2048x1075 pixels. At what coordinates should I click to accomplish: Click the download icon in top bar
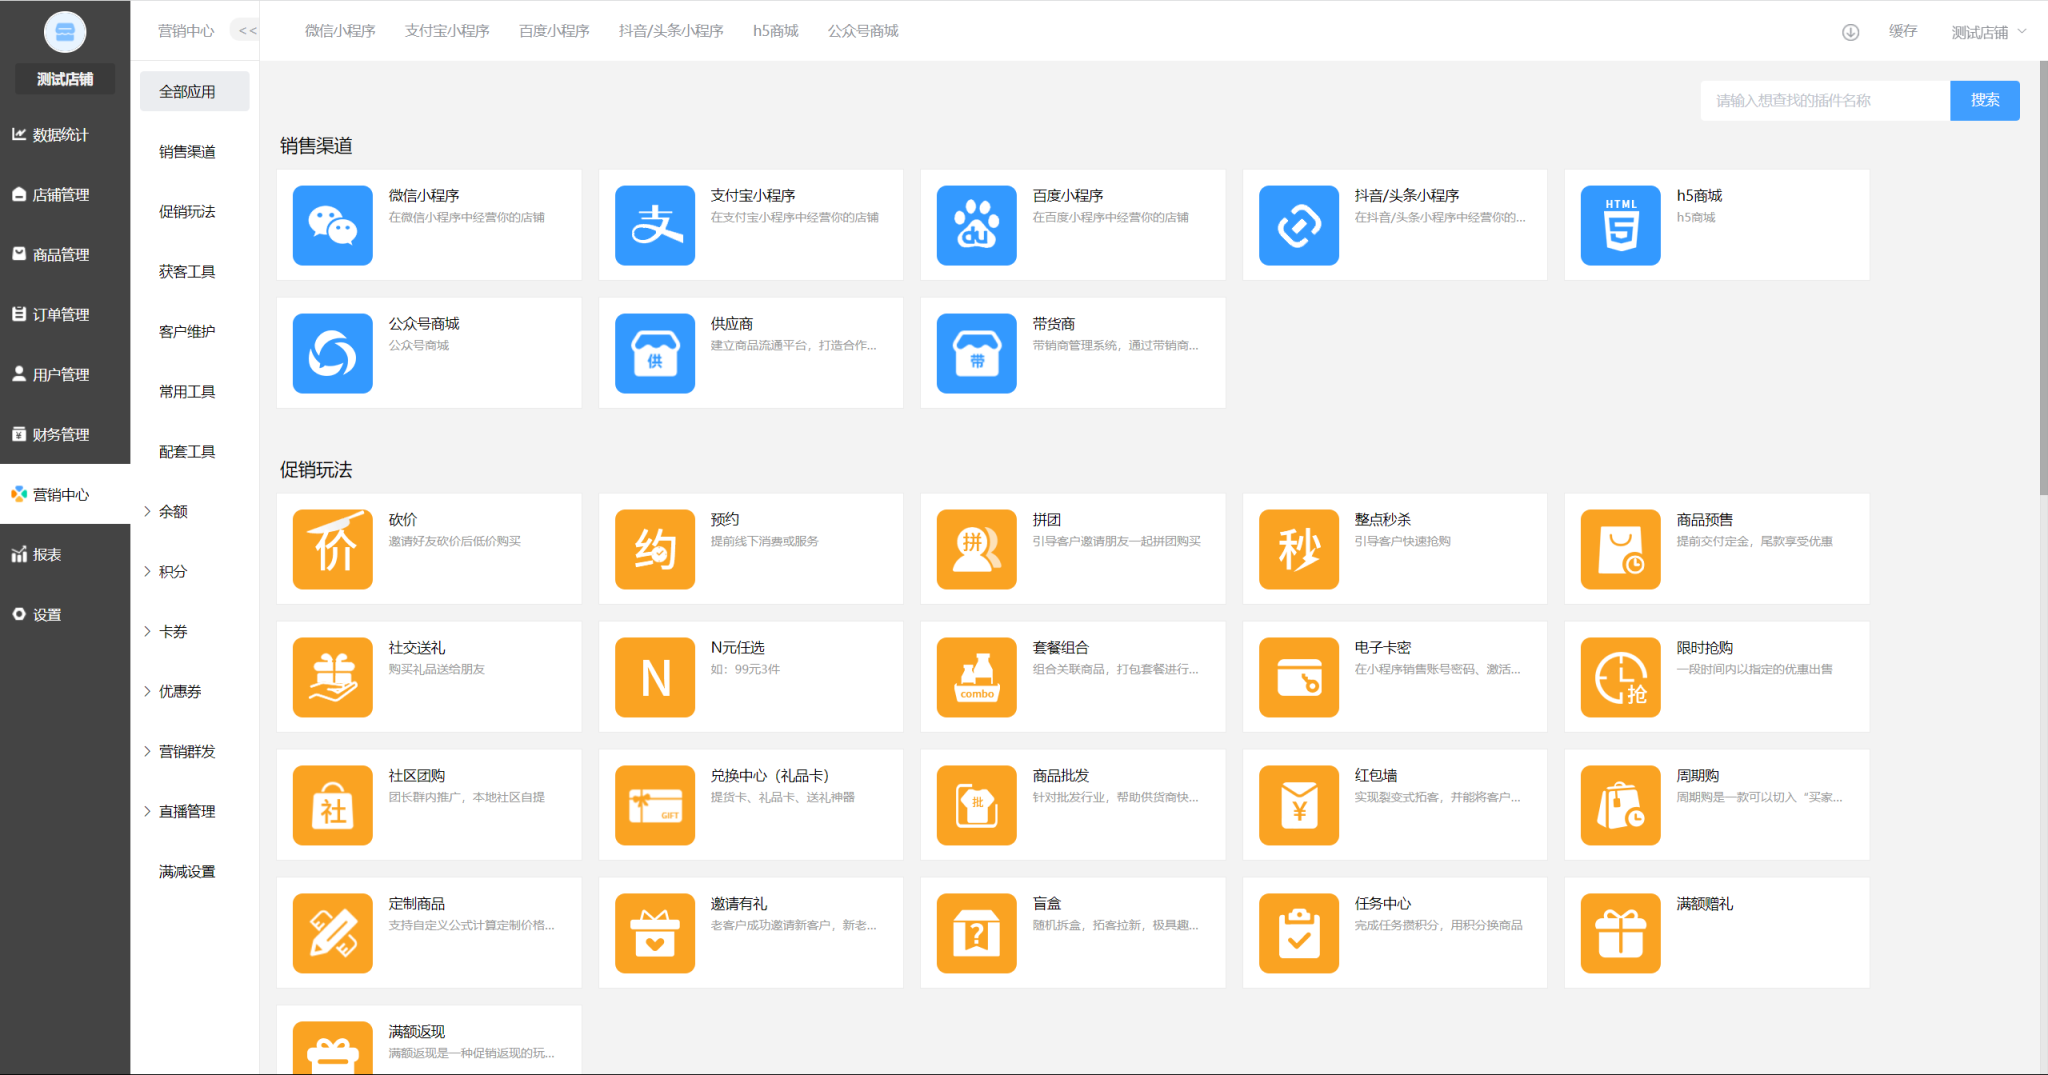coord(1850,32)
